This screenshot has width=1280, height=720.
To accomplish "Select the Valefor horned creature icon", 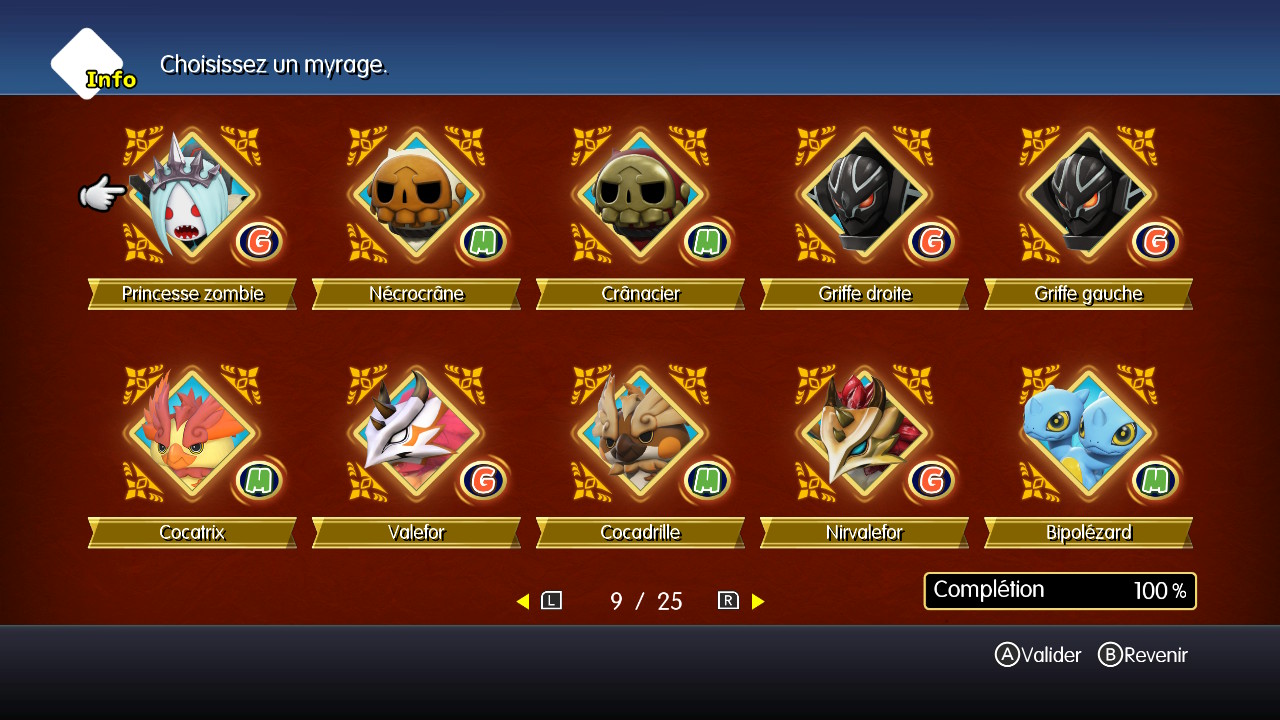I will (x=415, y=433).
